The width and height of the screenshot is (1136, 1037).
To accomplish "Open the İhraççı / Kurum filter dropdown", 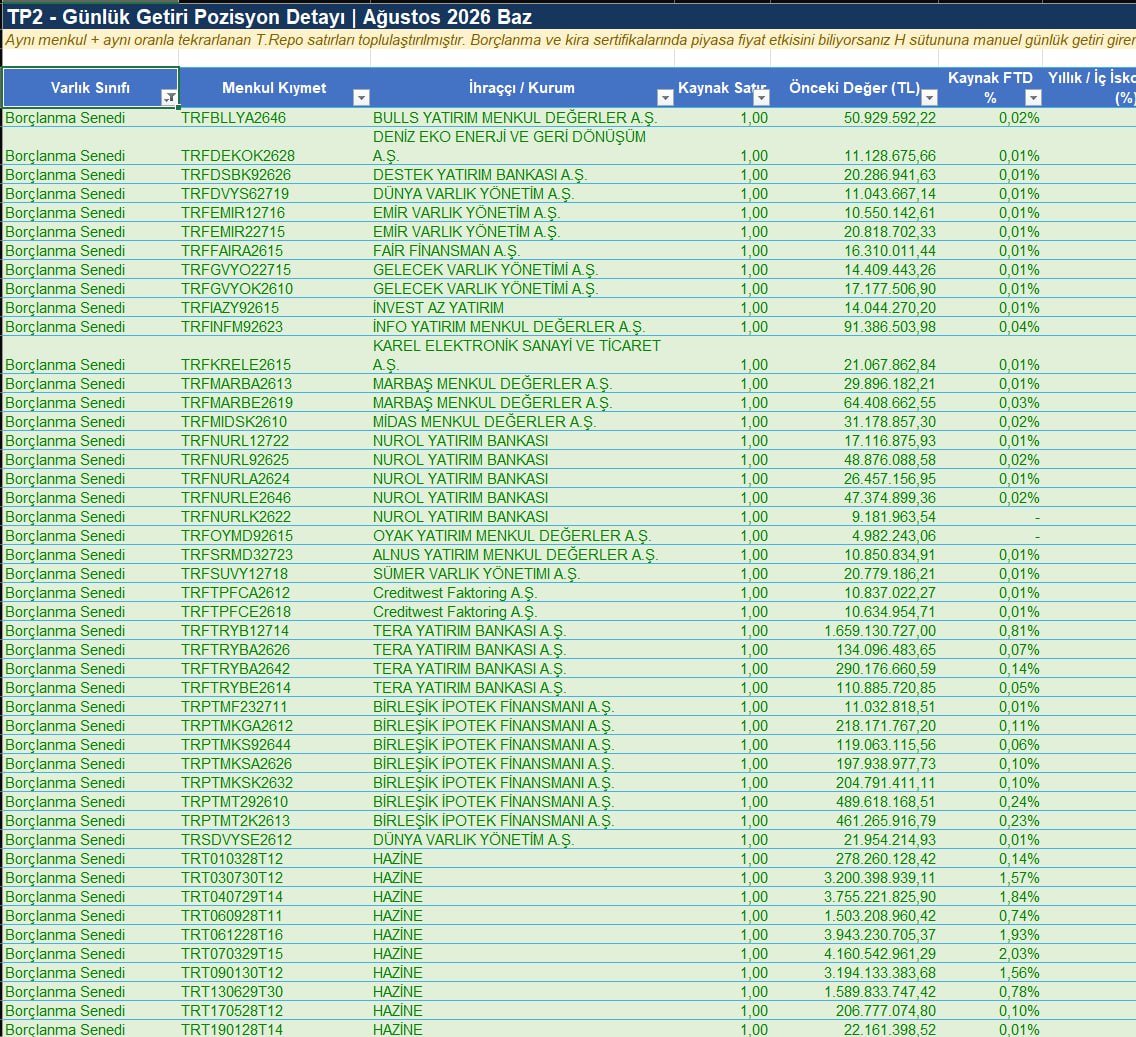I will 664,98.
